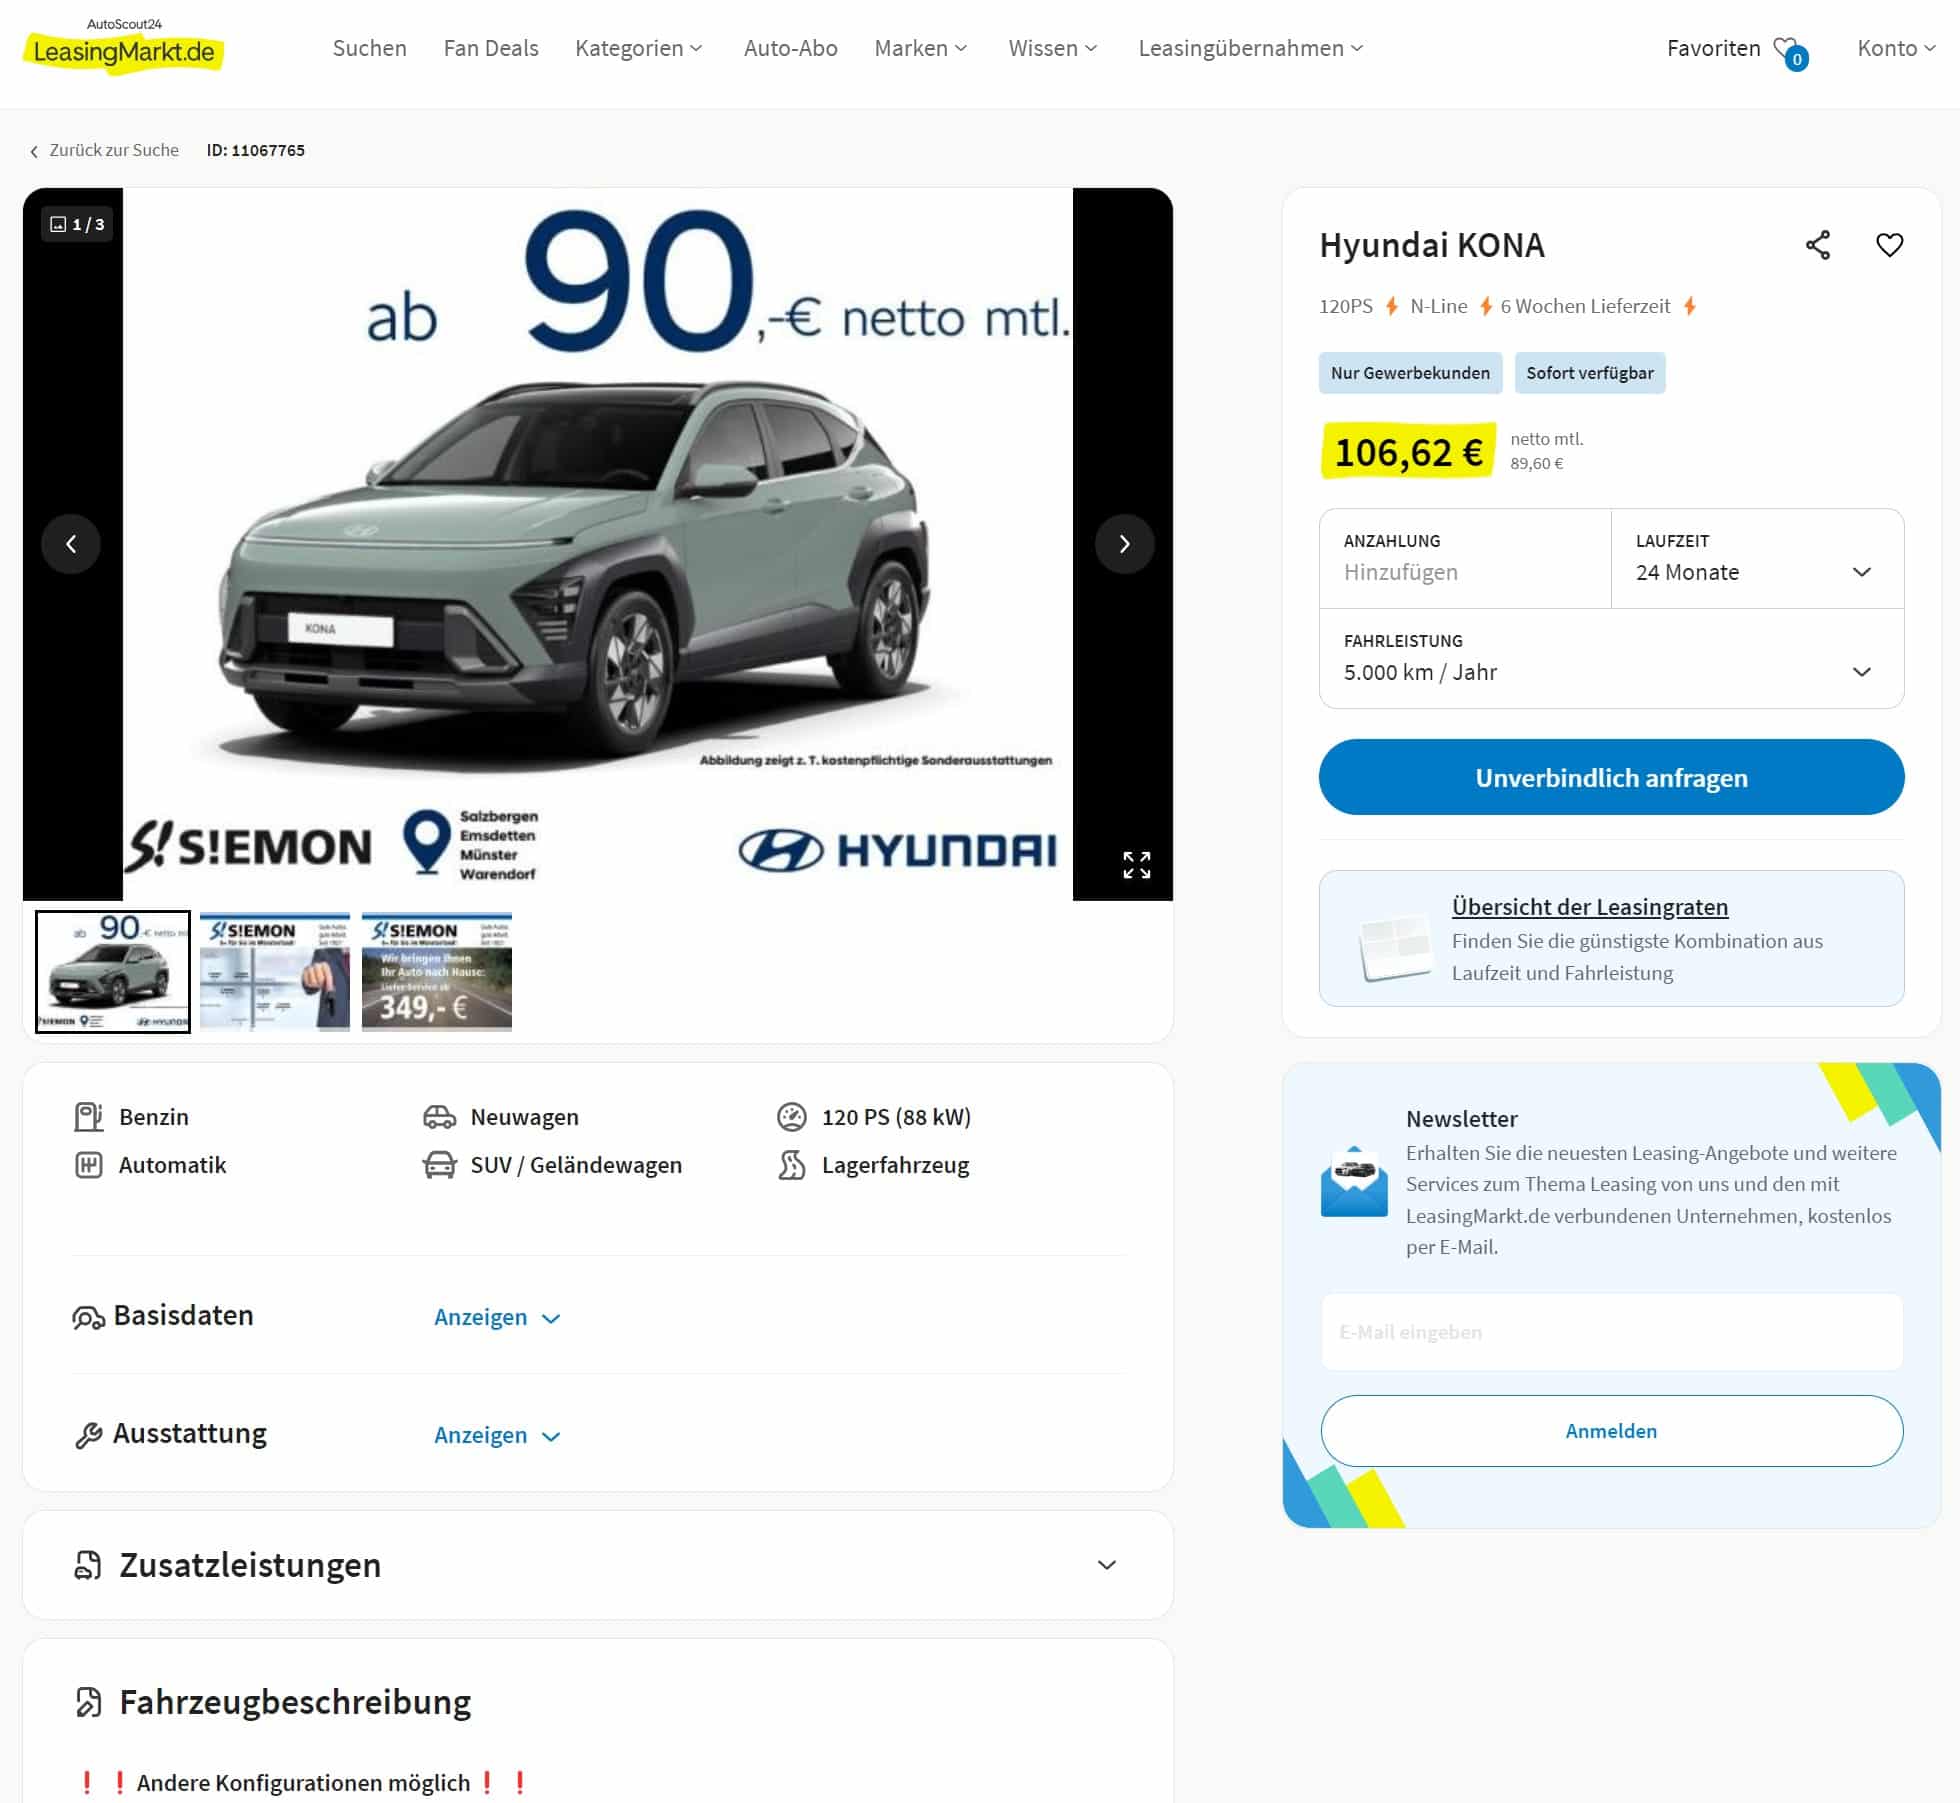Click the leasing rates table illustration

pos(1396,946)
